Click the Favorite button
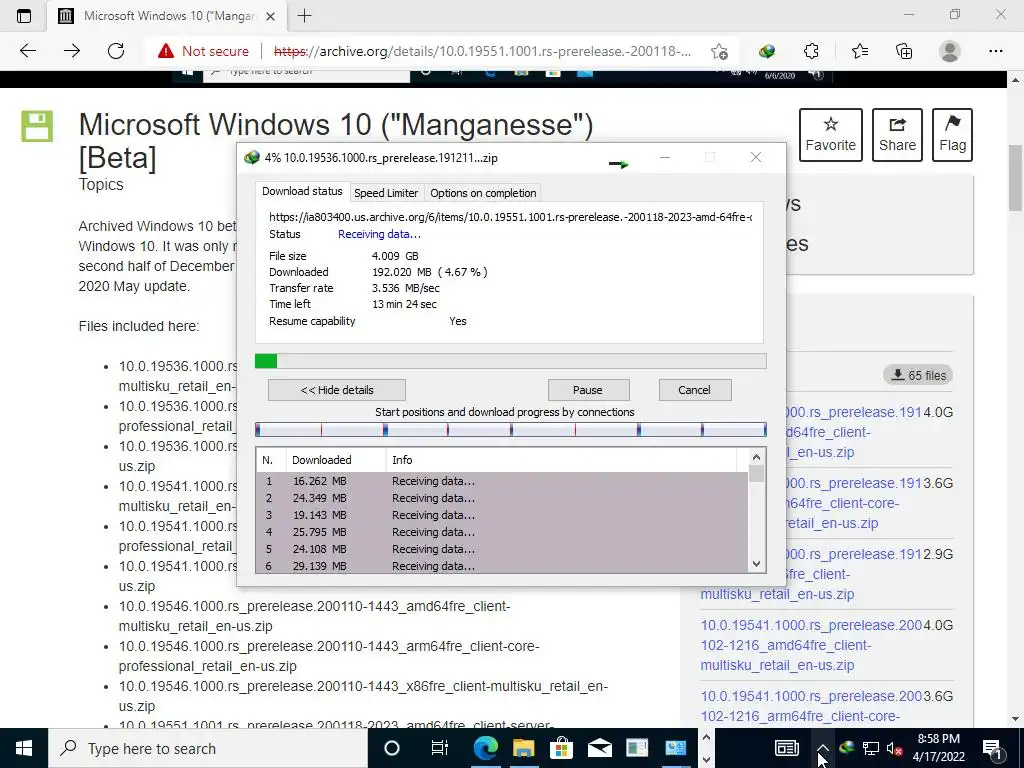 click(831, 135)
